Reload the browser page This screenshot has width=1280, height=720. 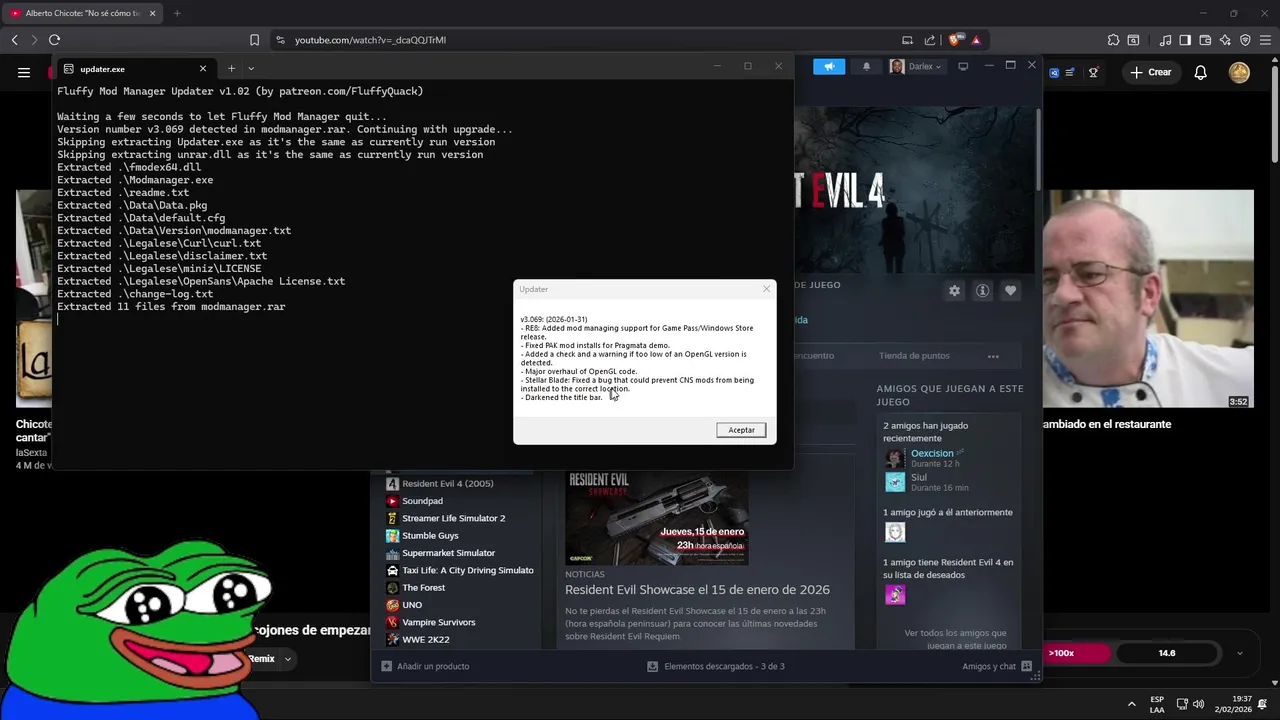click(54, 40)
